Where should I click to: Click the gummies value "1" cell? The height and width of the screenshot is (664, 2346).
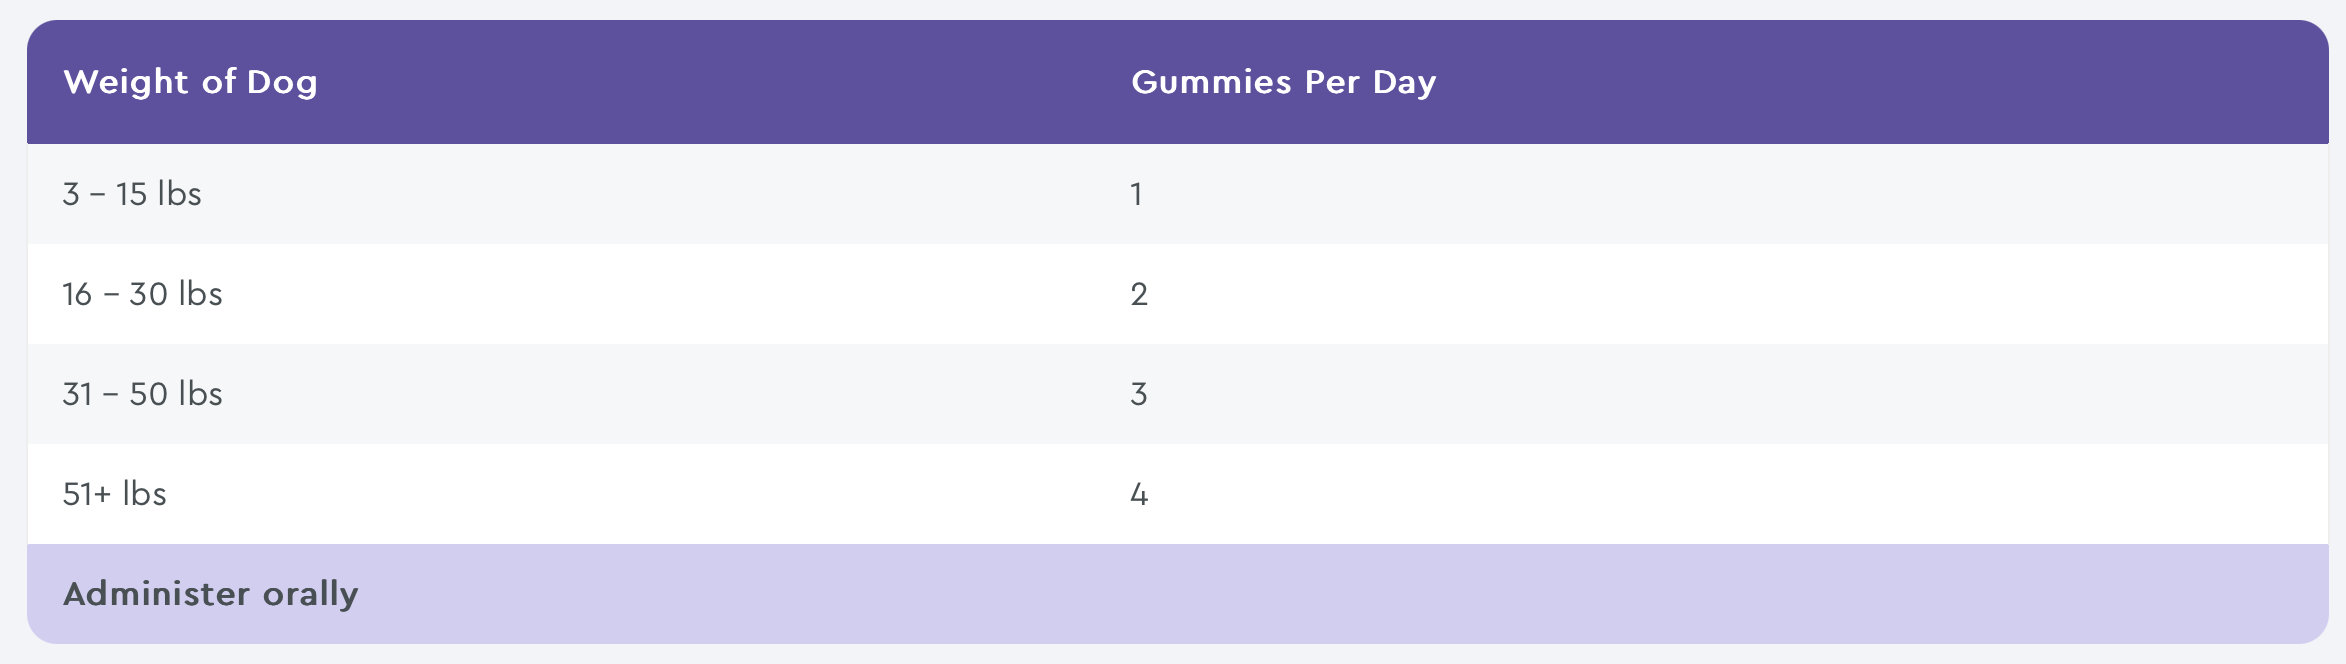click(1136, 194)
